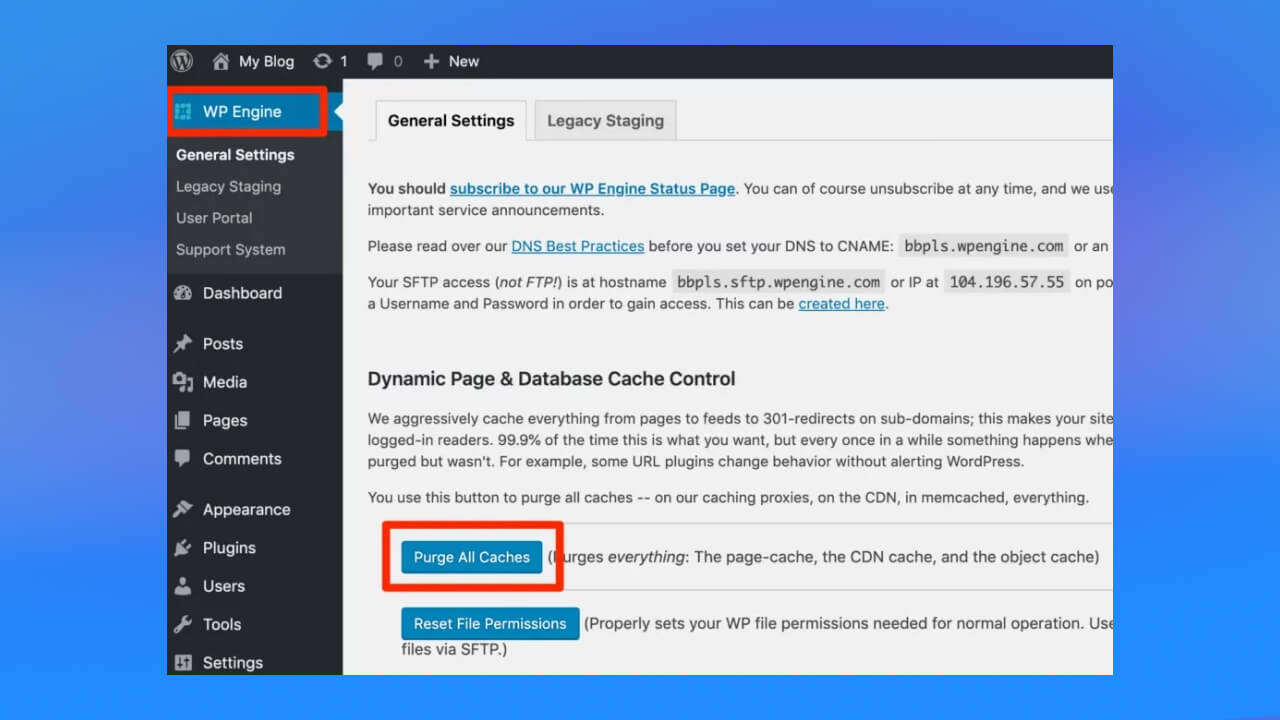The image size is (1280, 720).
Task: Select General Settings in sidebar submenu
Action: [235, 155]
